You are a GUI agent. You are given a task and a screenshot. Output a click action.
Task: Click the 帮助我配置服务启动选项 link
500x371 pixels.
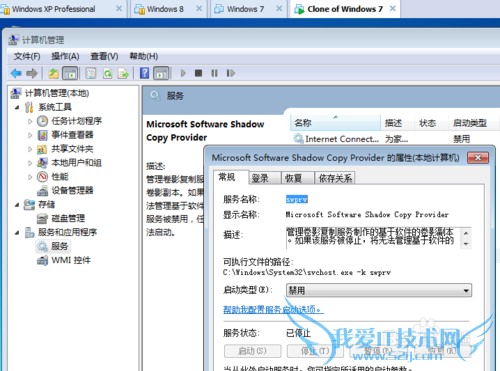point(273,310)
